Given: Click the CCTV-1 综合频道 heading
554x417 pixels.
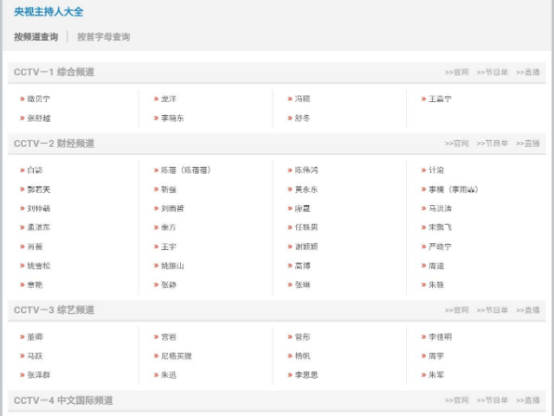Looking at the screenshot, I should pyautogui.click(x=54, y=72).
